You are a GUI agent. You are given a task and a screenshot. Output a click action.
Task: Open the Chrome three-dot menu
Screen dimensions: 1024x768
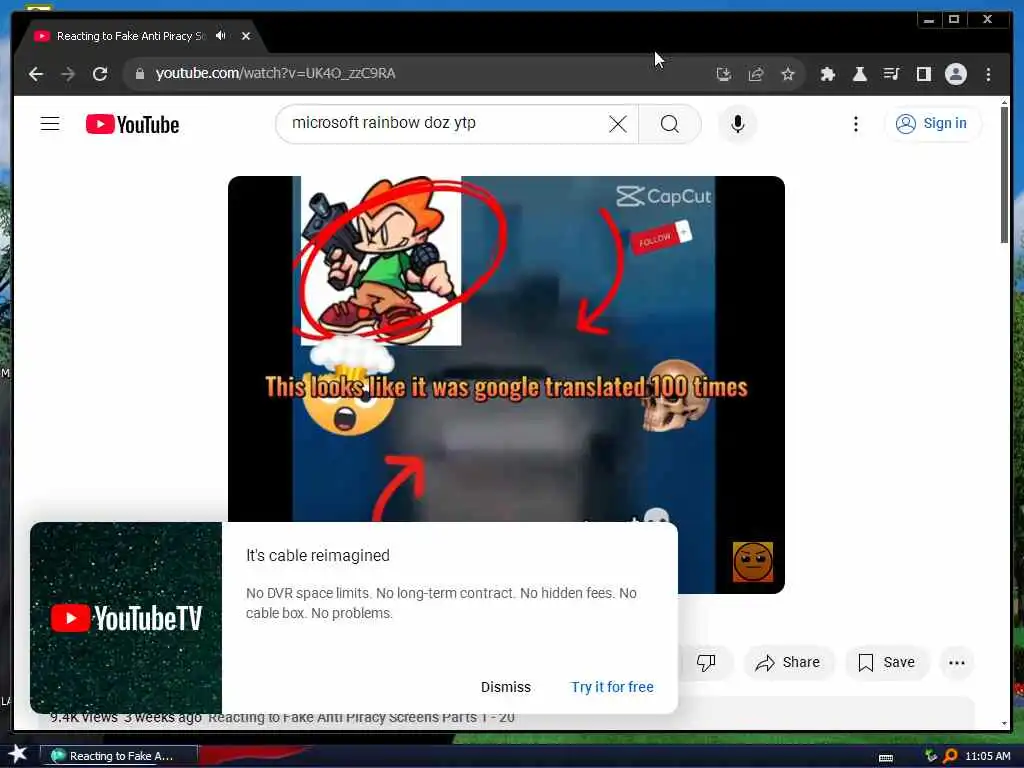[988, 74]
